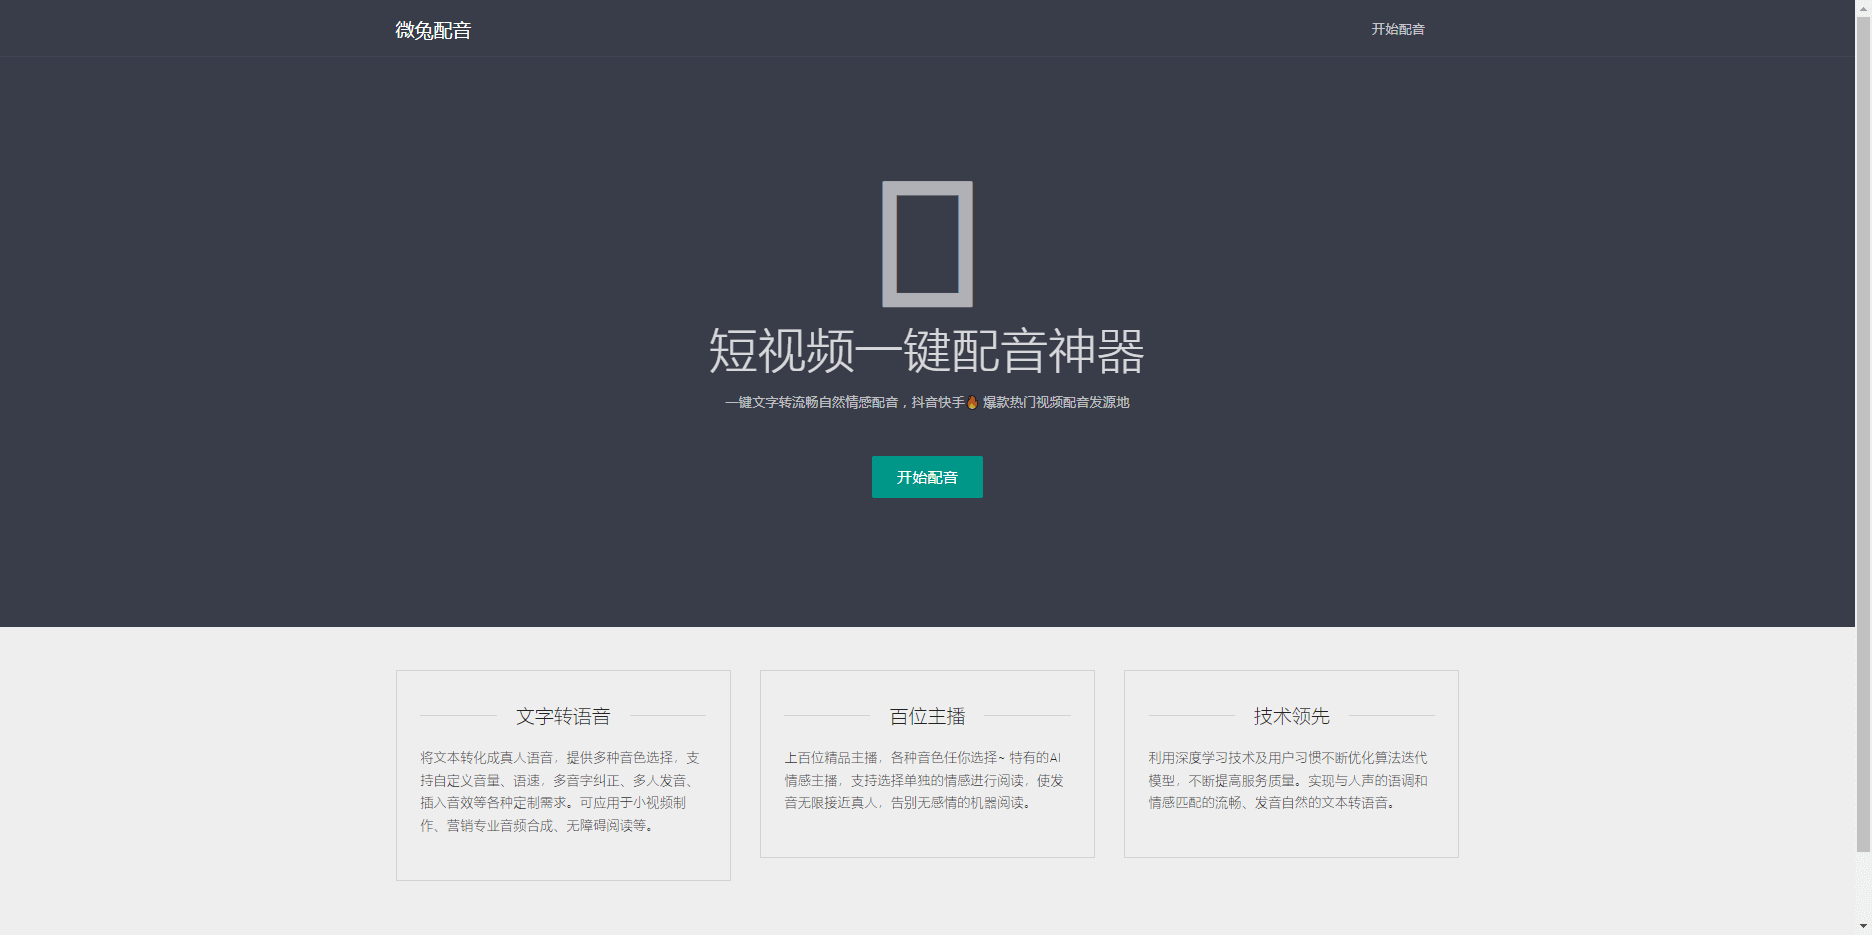
Task: Select the 百位主播 card title
Action: [x=927, y=716]
